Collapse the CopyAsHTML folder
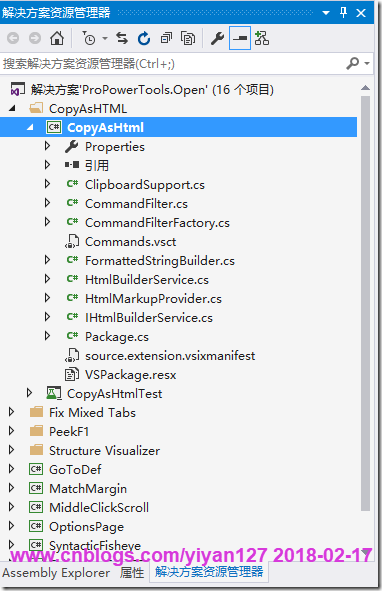The width and height of the screenshot is (382, 591). coord(12,109)
